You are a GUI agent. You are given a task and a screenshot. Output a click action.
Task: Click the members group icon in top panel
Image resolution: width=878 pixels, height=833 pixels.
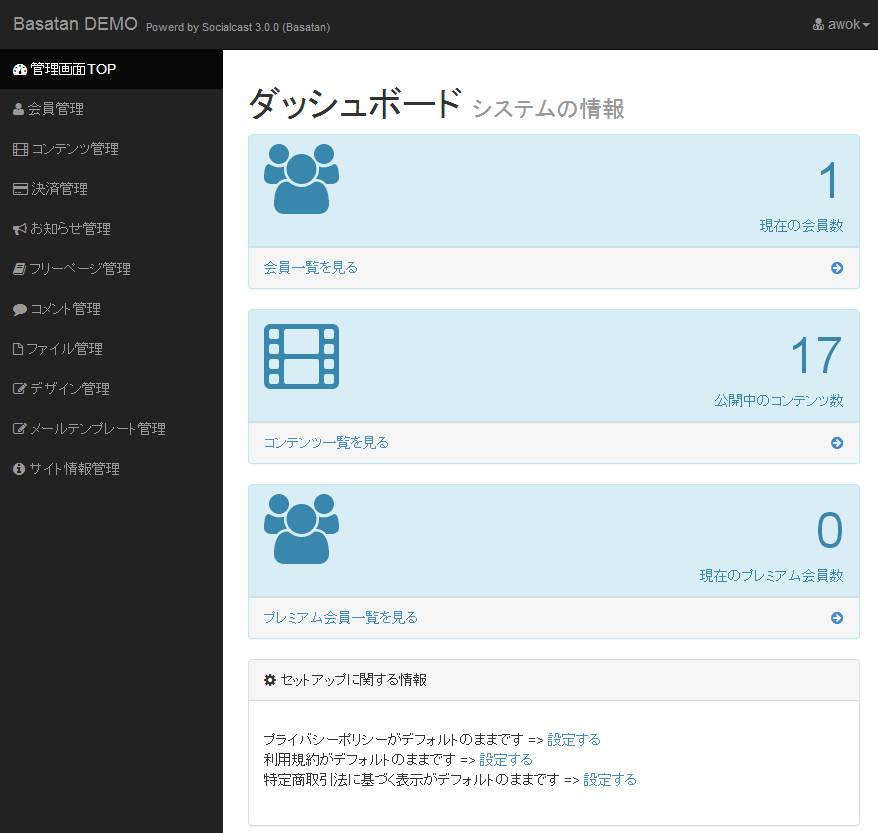[x=301, y=180]
